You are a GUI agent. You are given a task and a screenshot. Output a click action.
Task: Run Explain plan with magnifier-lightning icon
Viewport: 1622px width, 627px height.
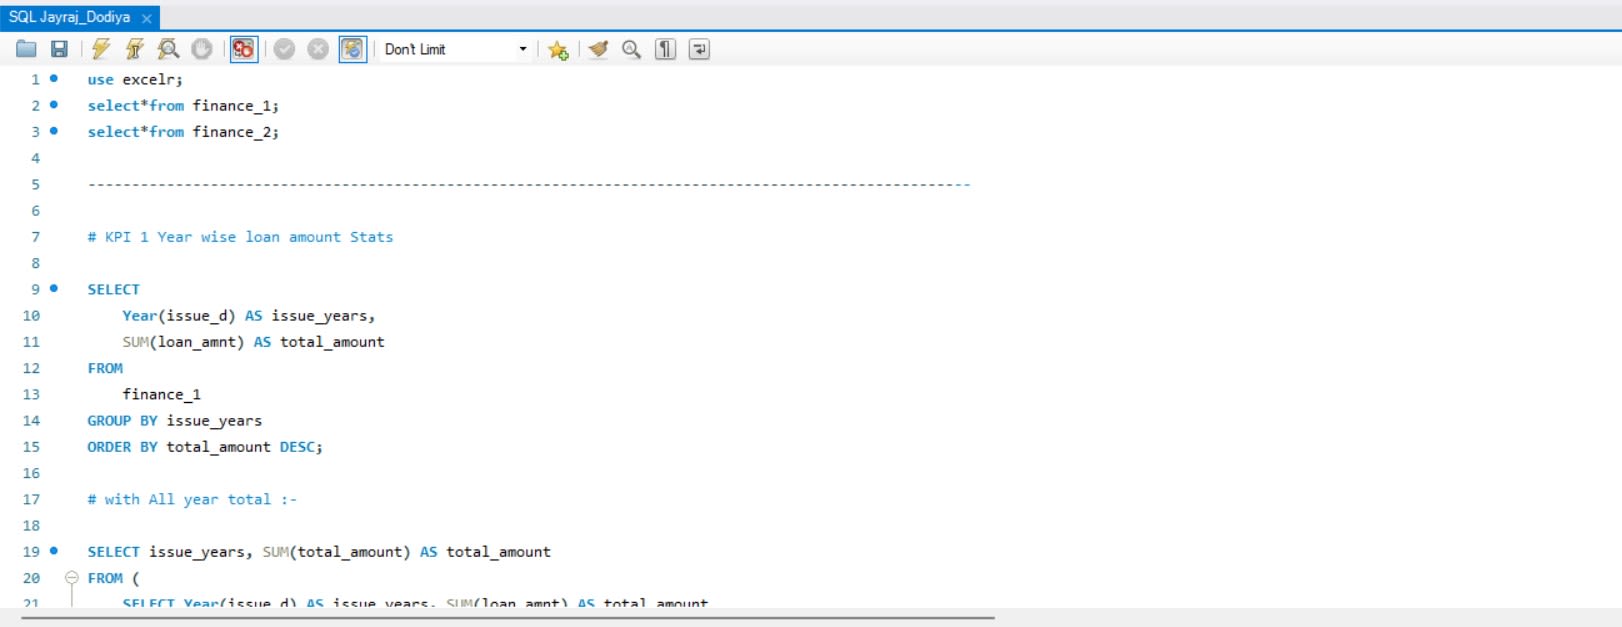click(168, 49)
